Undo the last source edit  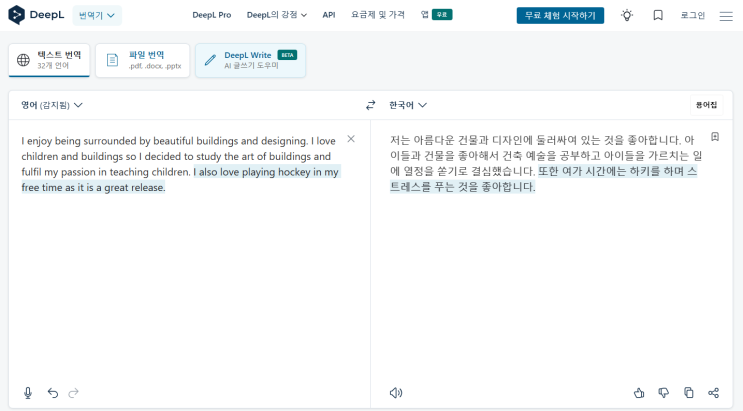[53, 393]
